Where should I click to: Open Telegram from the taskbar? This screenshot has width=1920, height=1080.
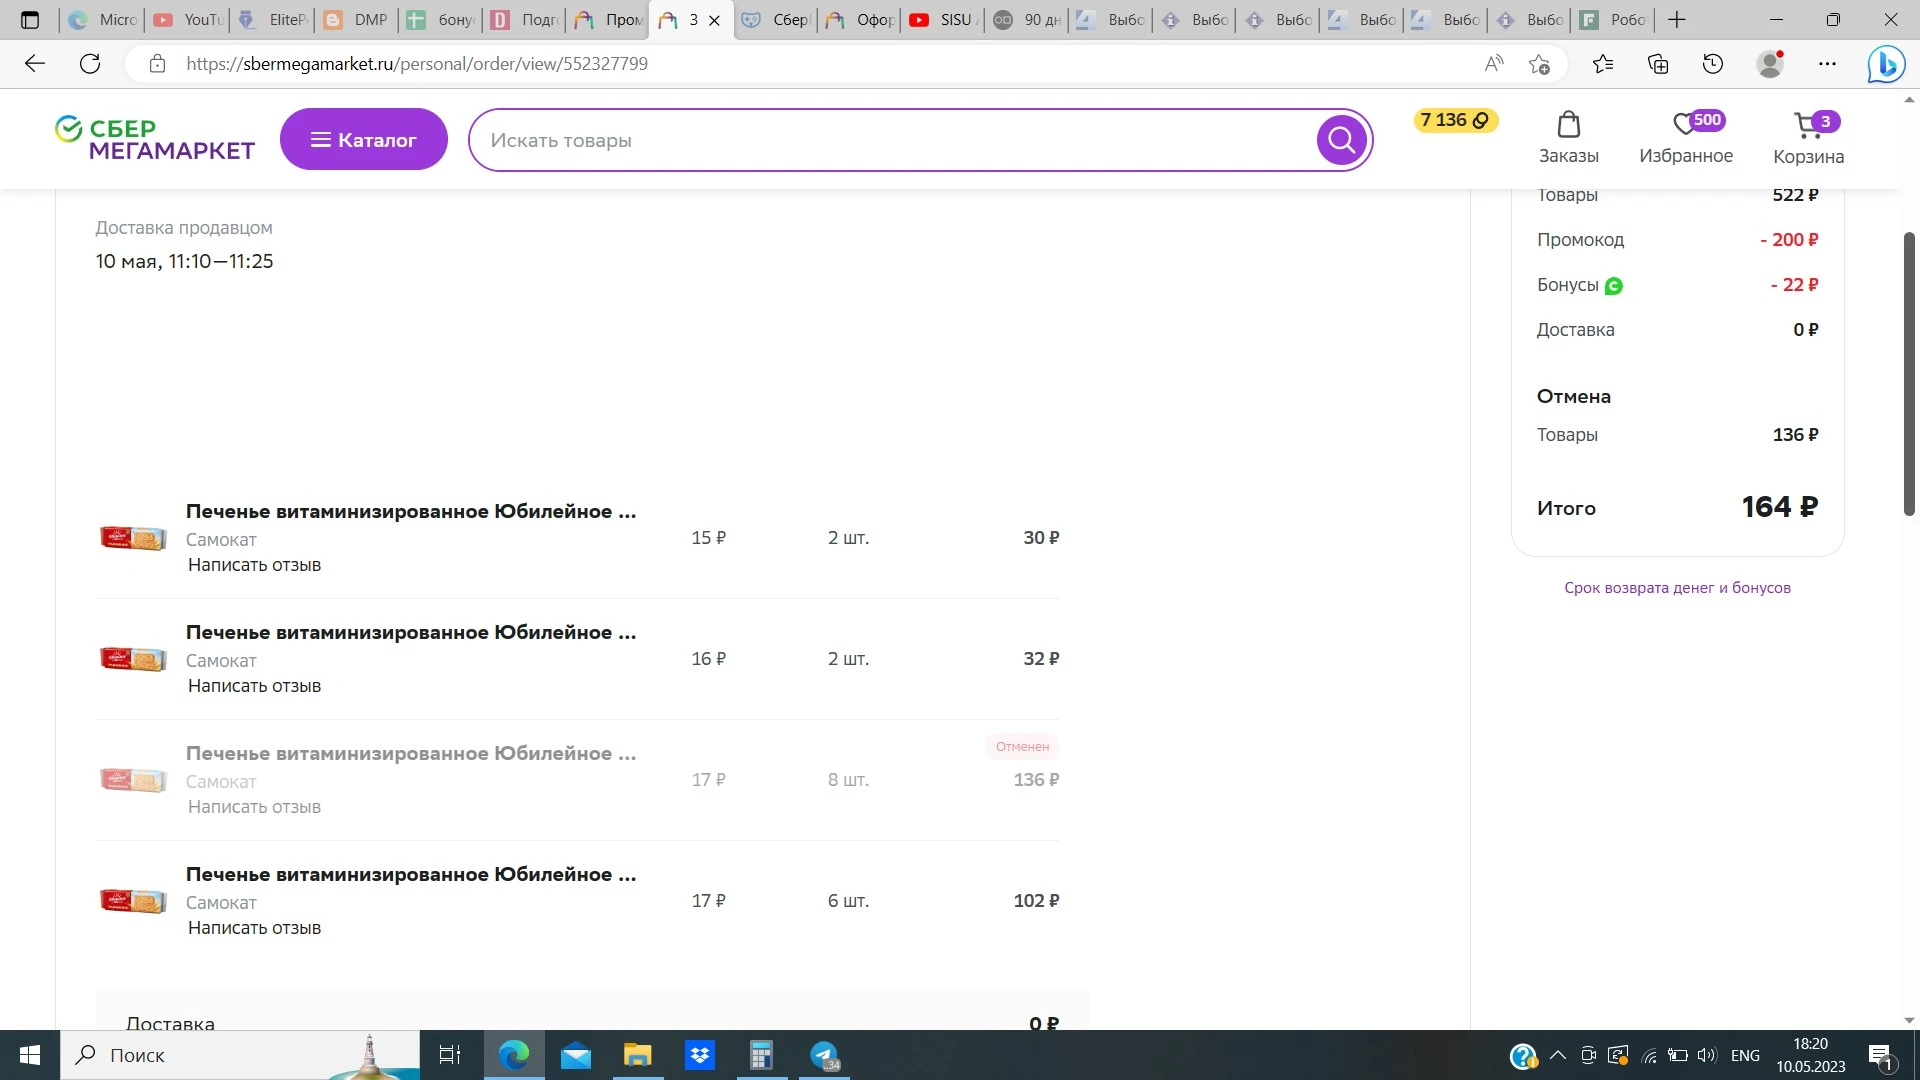pyautogui.click(x=824, y=1055)
